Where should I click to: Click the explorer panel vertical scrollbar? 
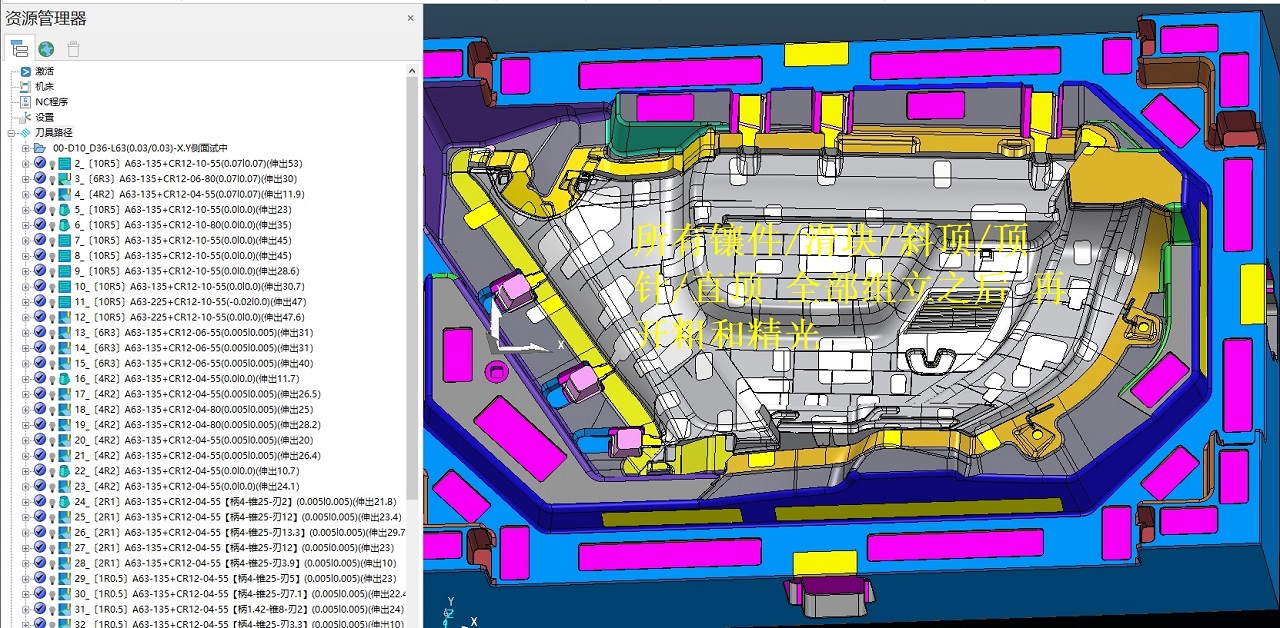[x=412, y=300]
